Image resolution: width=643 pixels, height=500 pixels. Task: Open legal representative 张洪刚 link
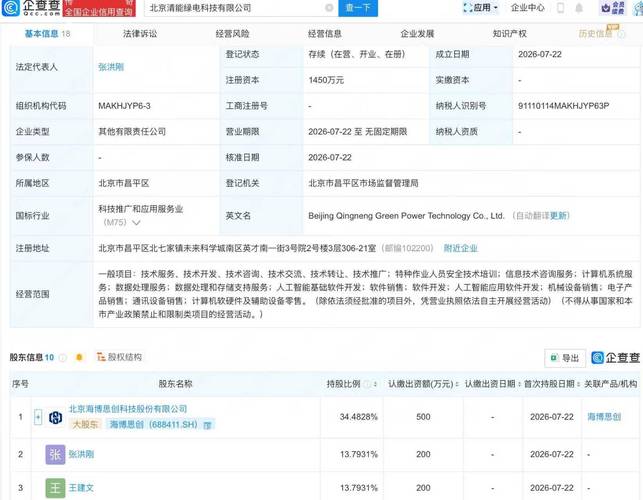click(111, 67)
